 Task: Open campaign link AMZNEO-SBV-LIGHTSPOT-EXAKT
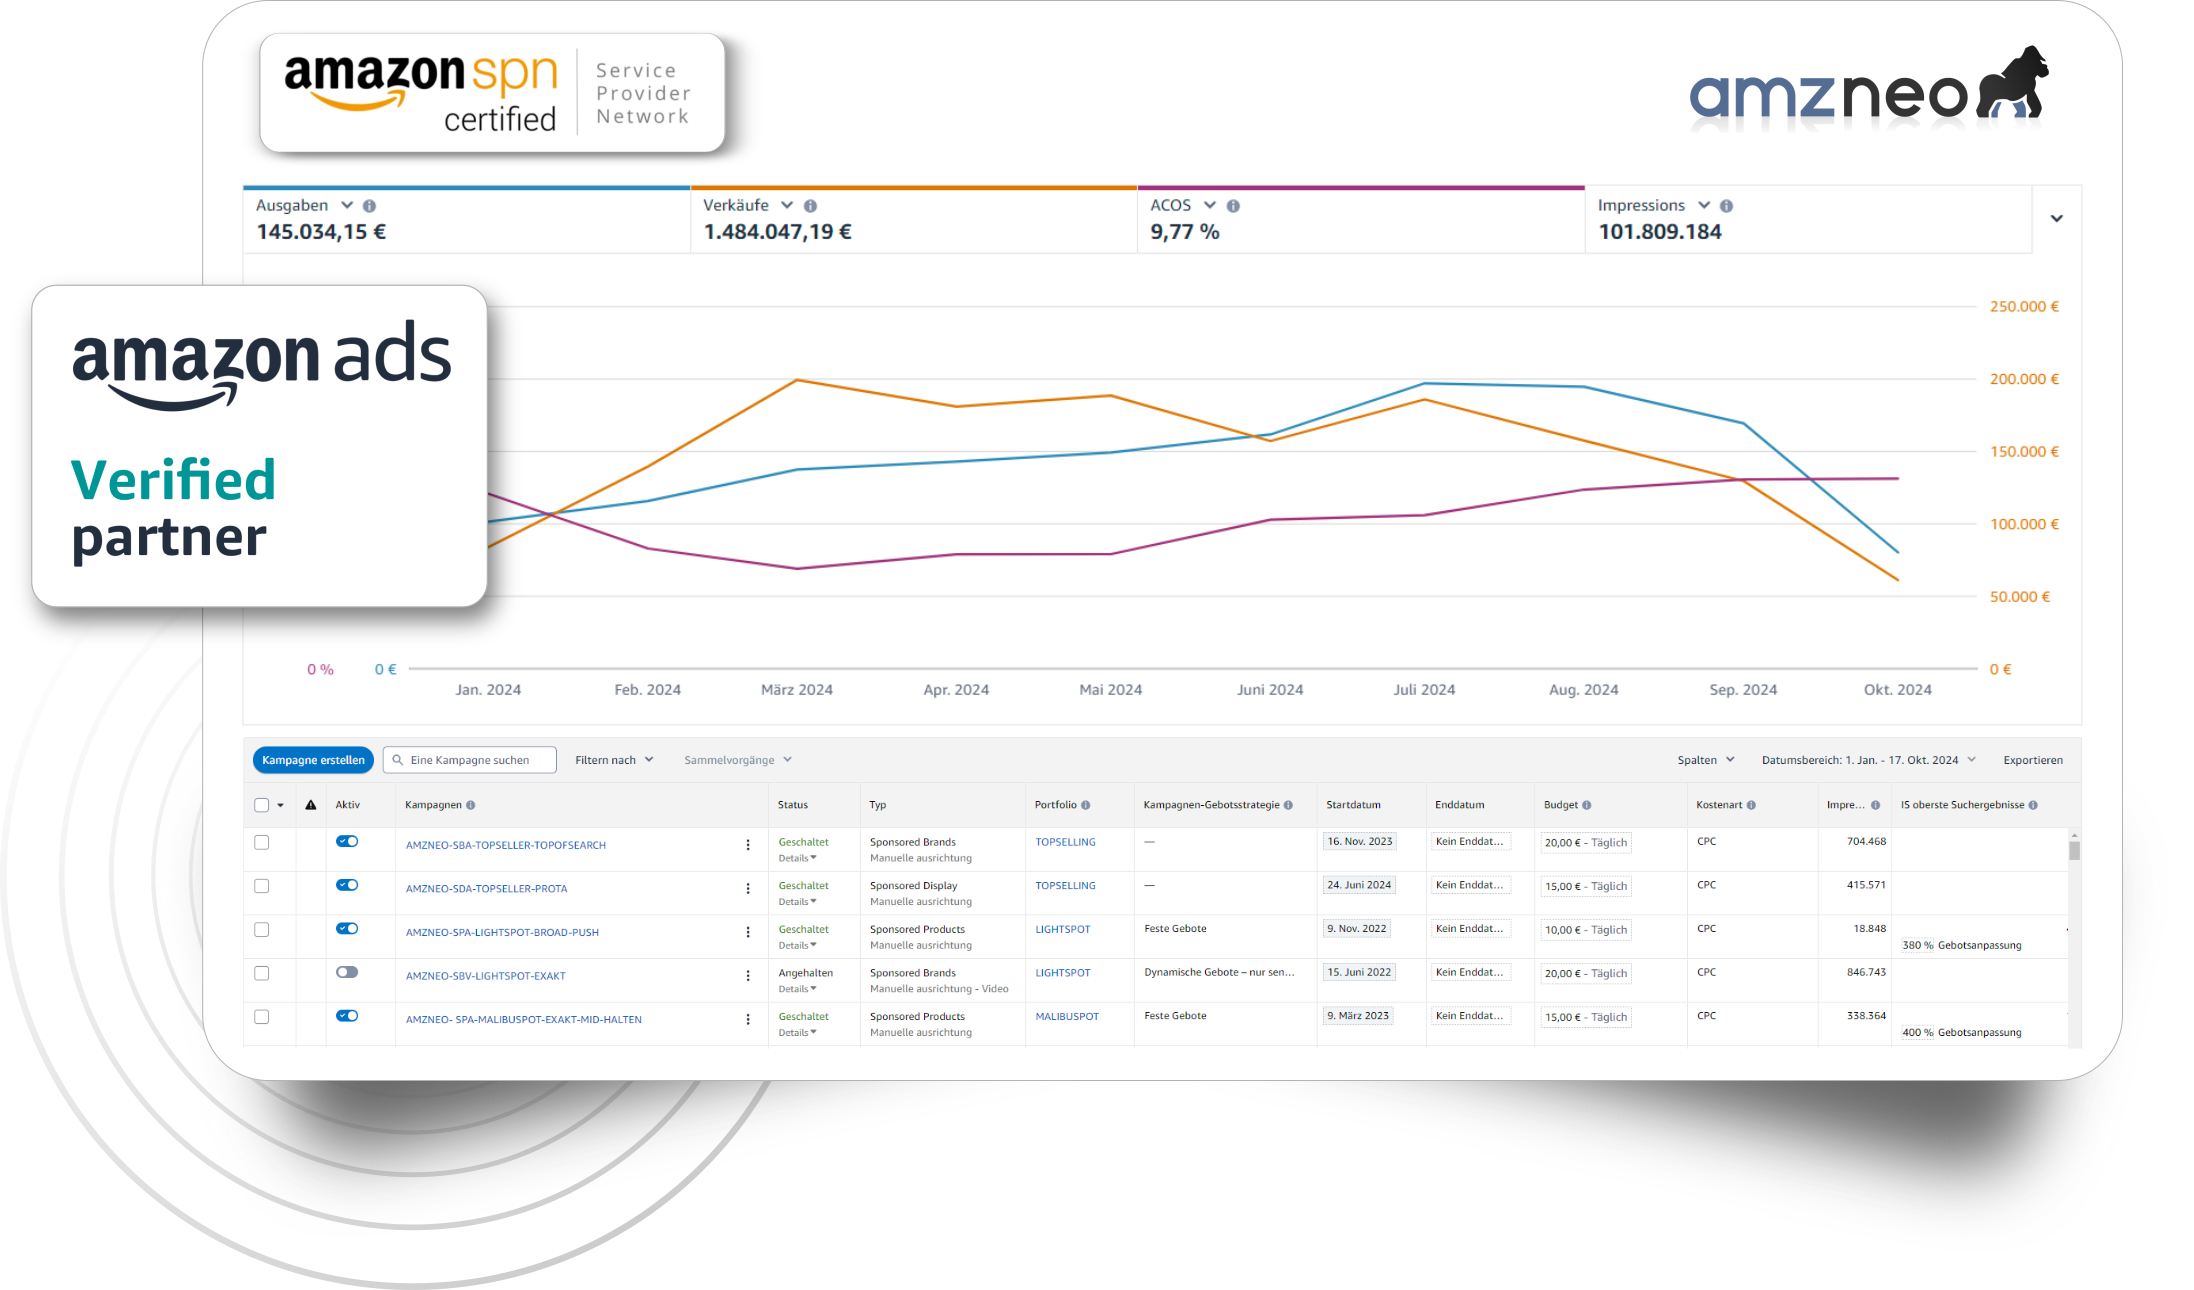pos(485,976)
